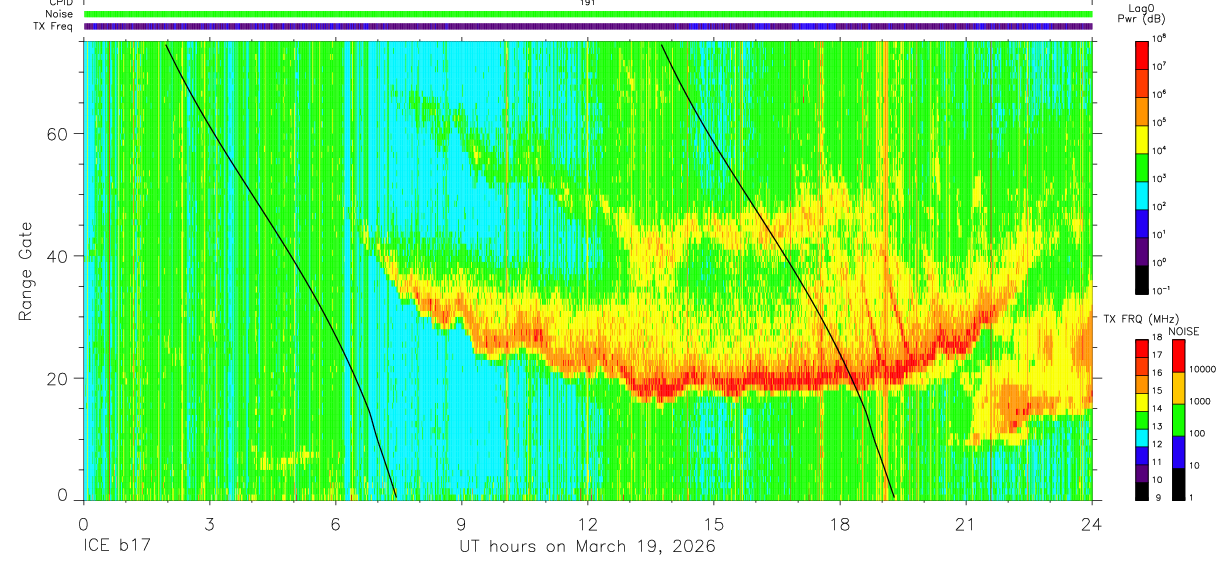Click the x-axis tick label '18'
Image resolution: width=1228 pixels, height=567 pixels.
(x=840, y=523)
